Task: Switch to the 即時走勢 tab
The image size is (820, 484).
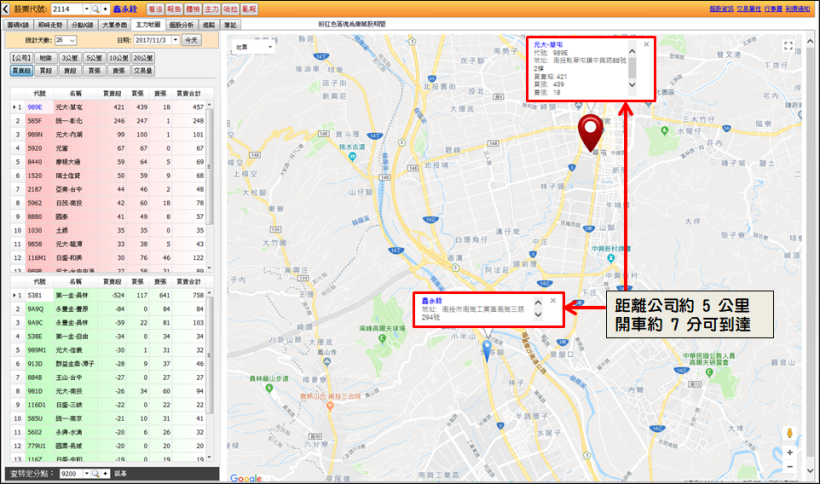Action: (x=50, y=25)
